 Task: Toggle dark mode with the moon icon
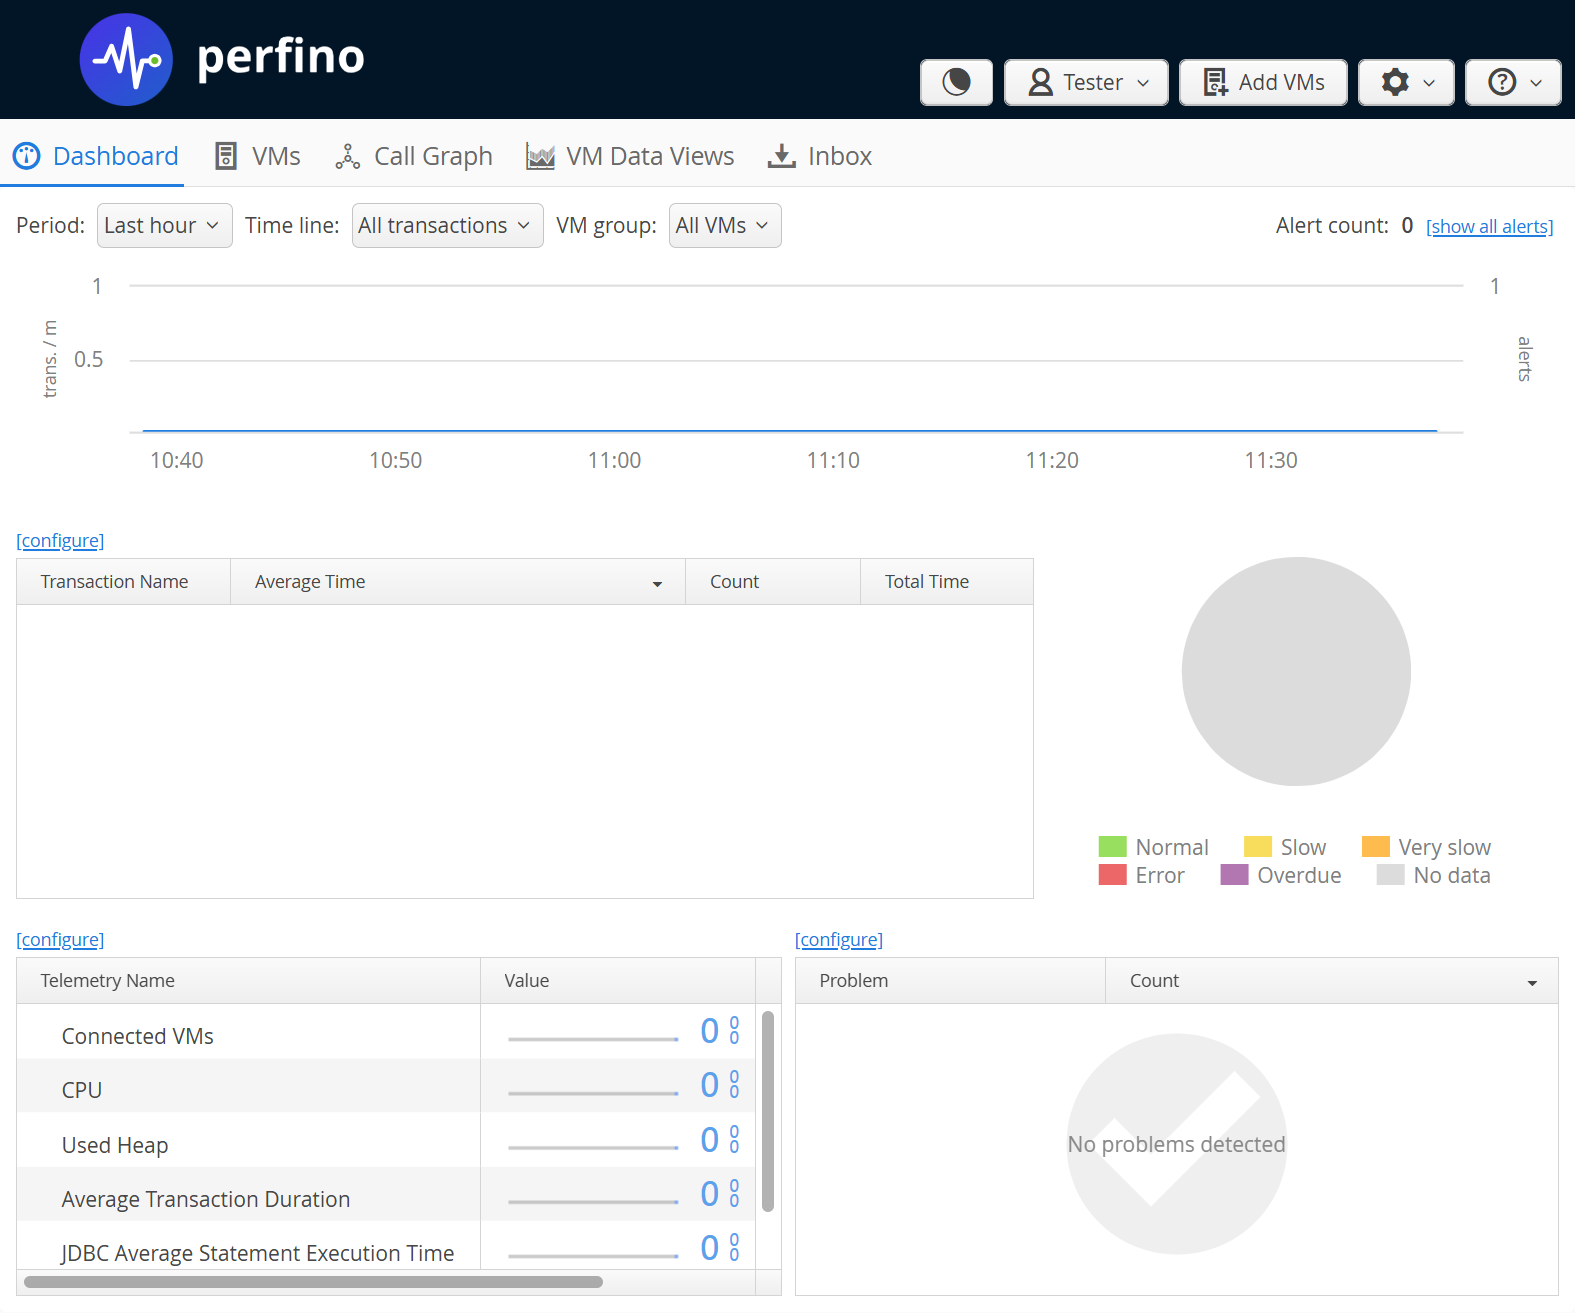coord(956,82)
